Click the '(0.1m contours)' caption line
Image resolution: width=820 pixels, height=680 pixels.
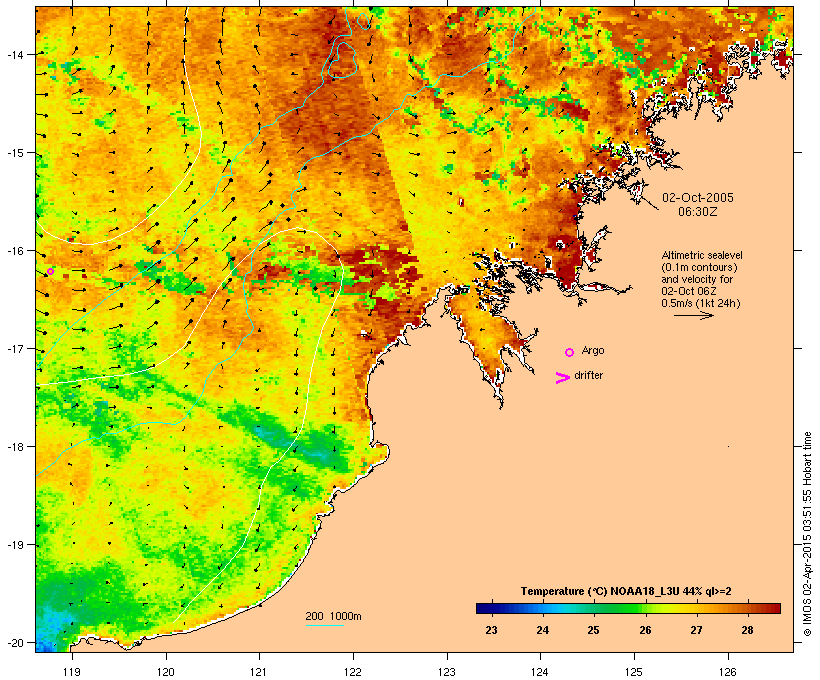pos(699,267)
